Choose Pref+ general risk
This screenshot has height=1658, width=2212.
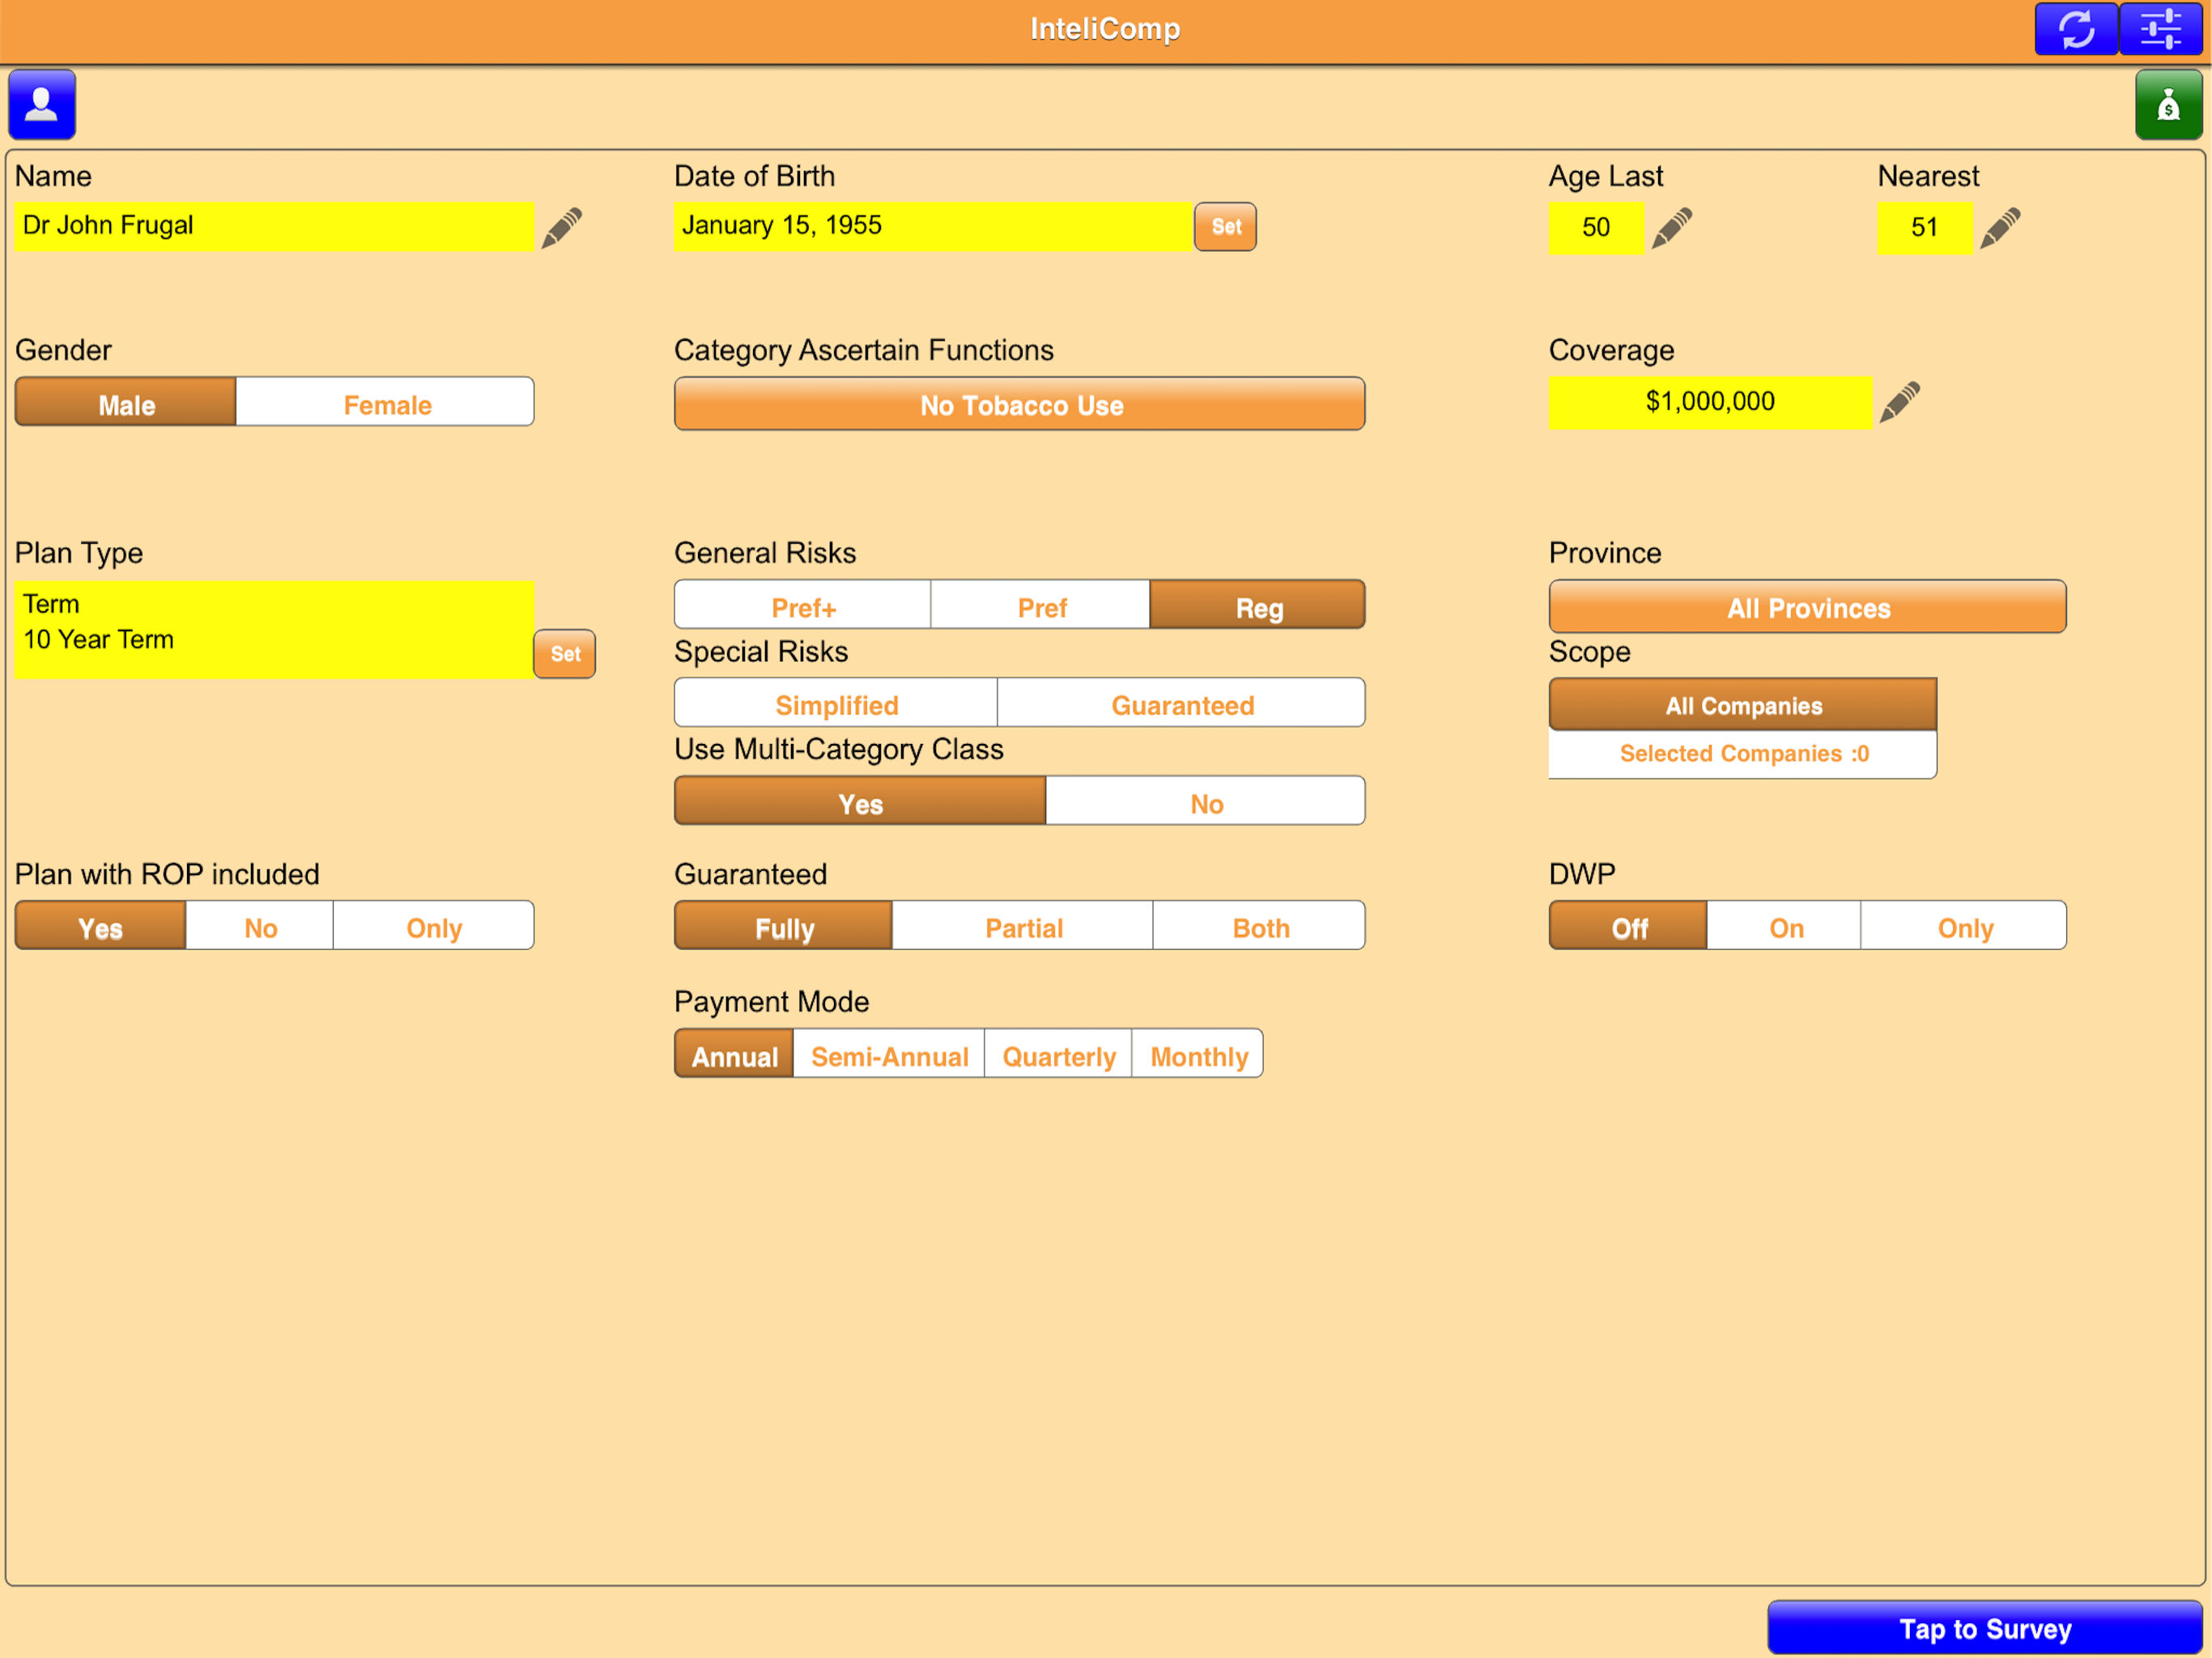(x=803, y=605)
